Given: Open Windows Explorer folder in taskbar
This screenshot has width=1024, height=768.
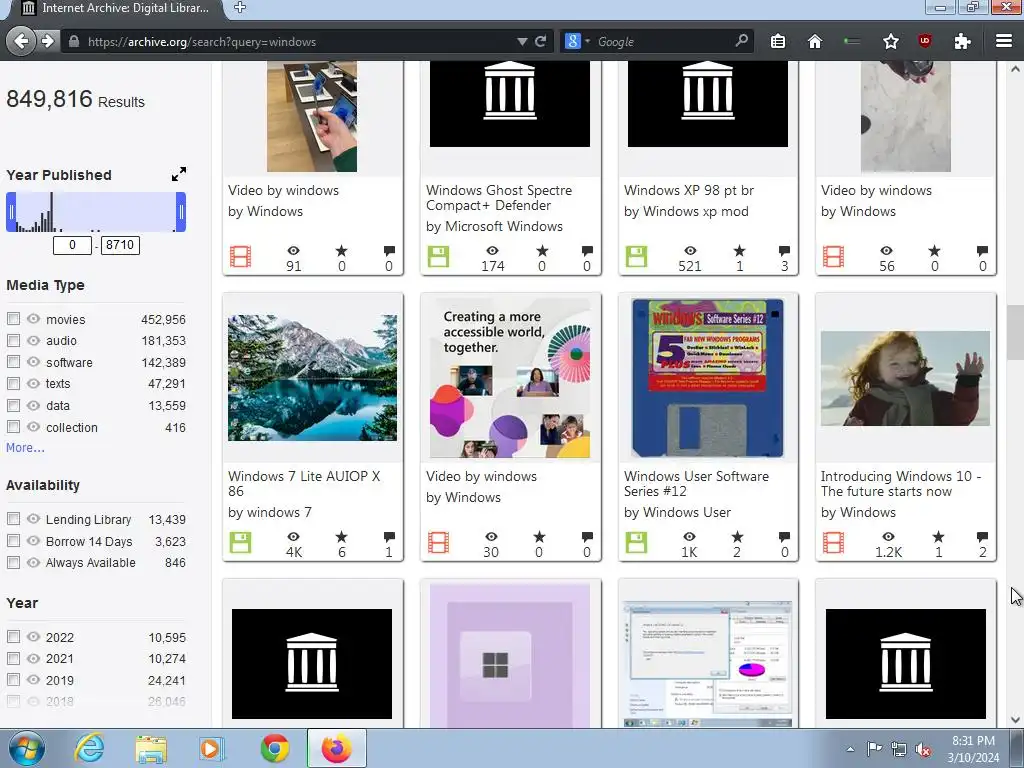Looking at the screenshot, I should [151, 748].
